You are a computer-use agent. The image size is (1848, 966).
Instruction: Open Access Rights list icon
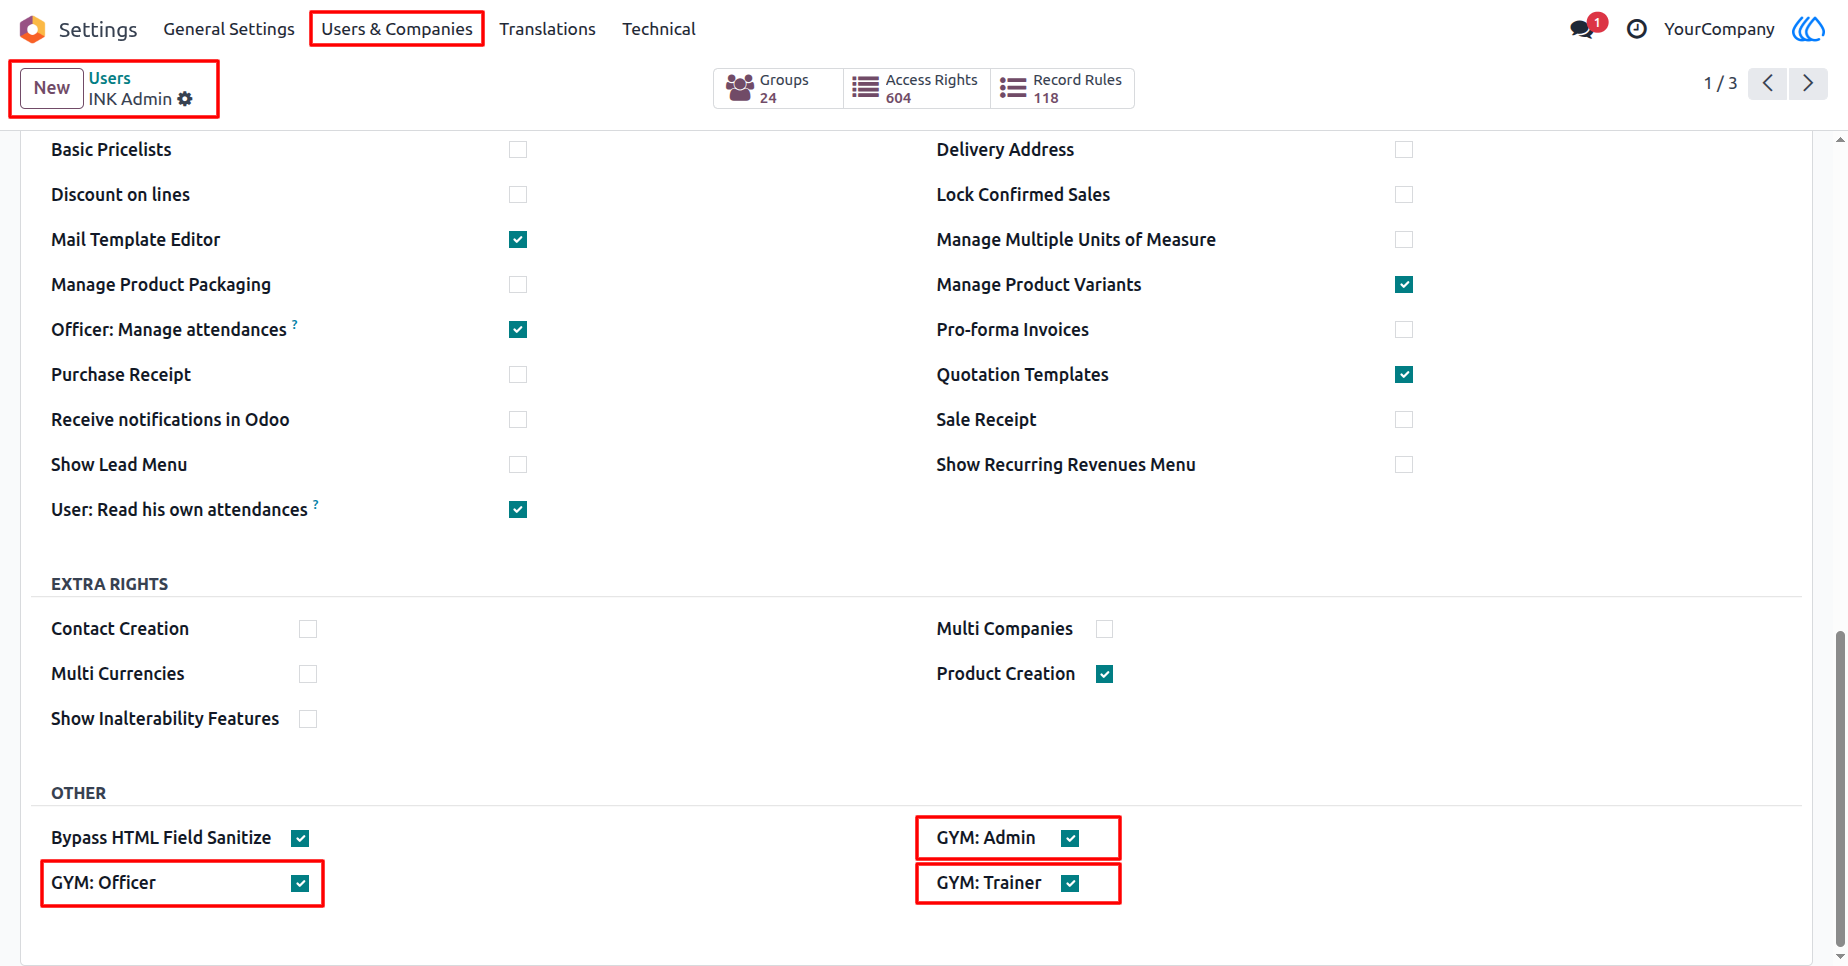(x=865, y=88)
